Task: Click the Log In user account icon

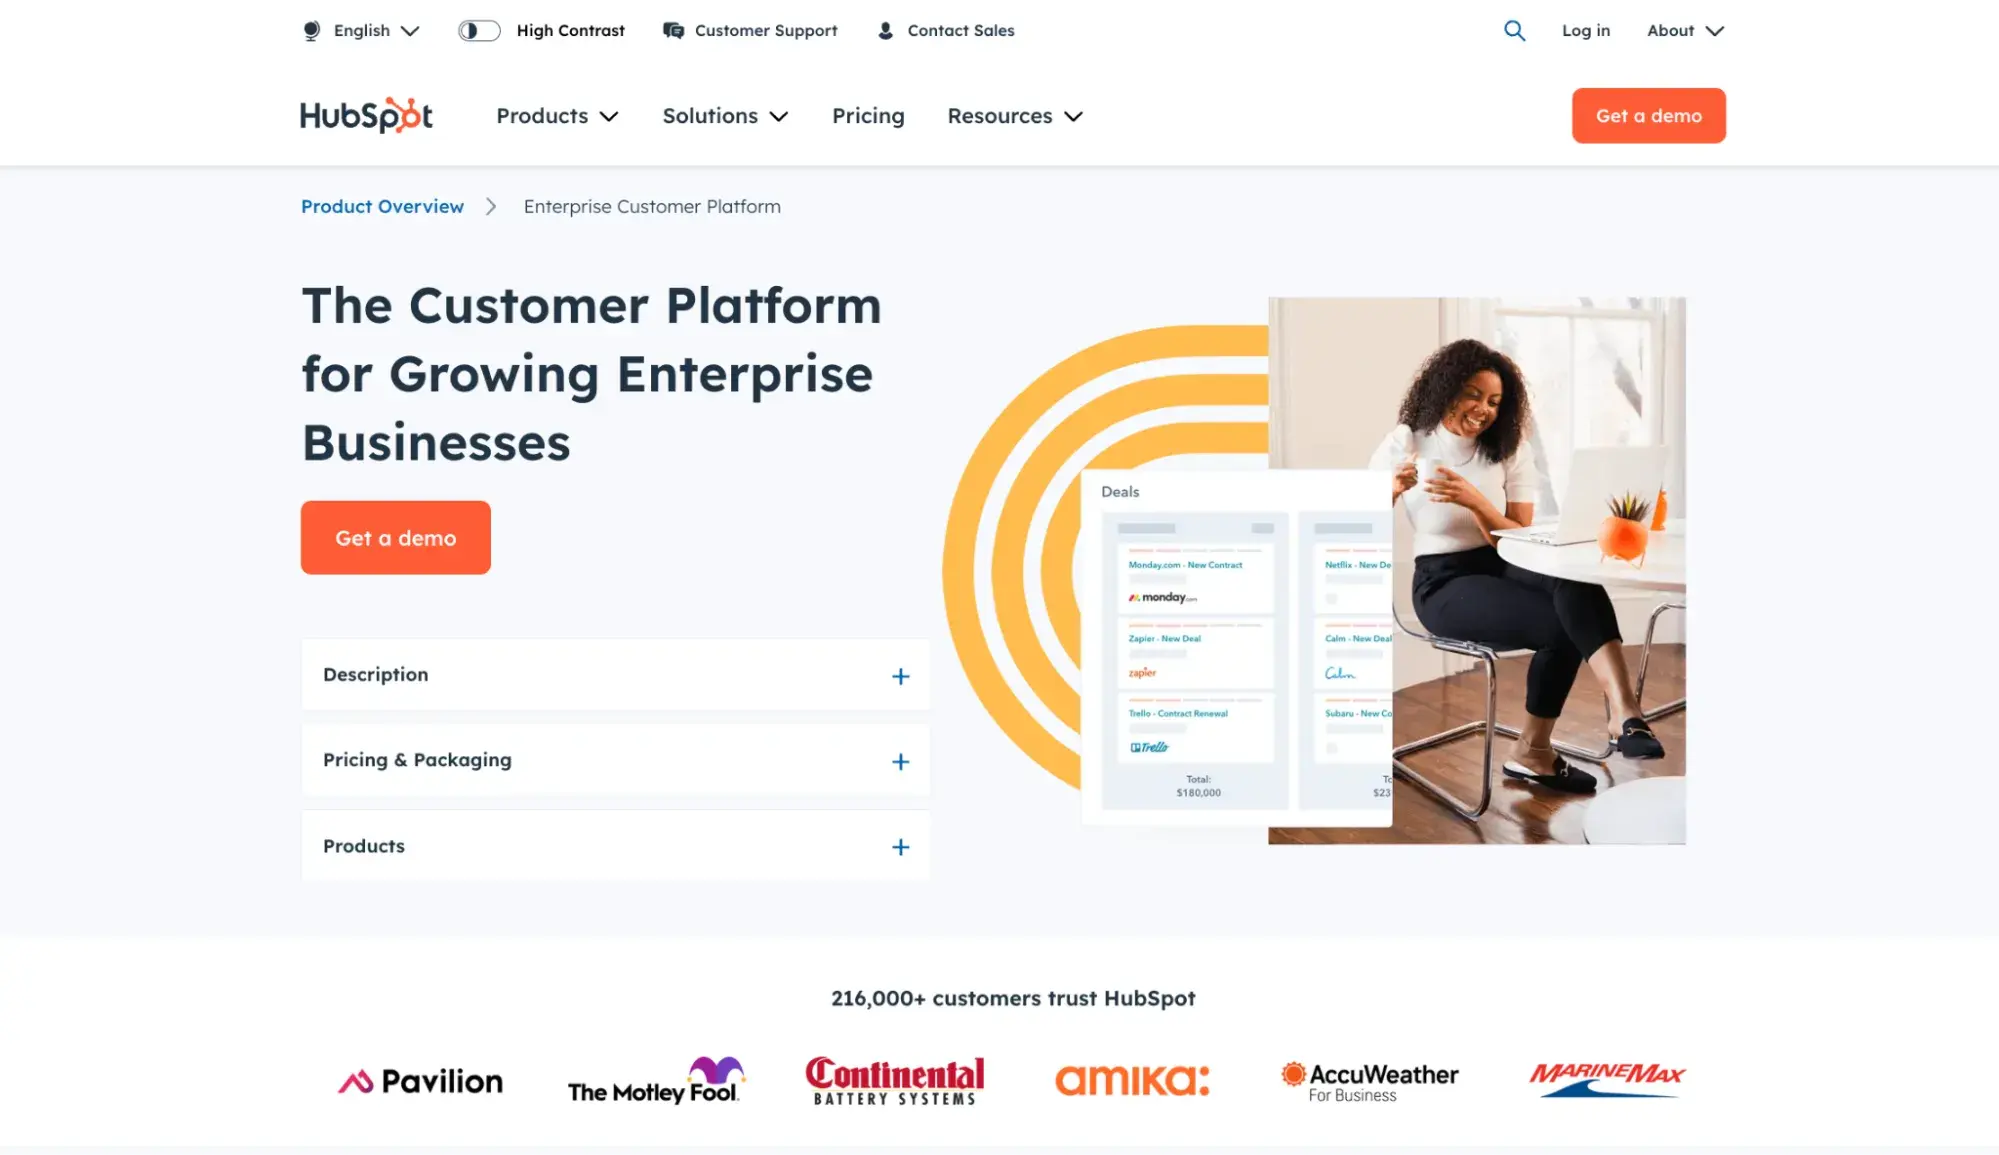Action: (1585, 29)
